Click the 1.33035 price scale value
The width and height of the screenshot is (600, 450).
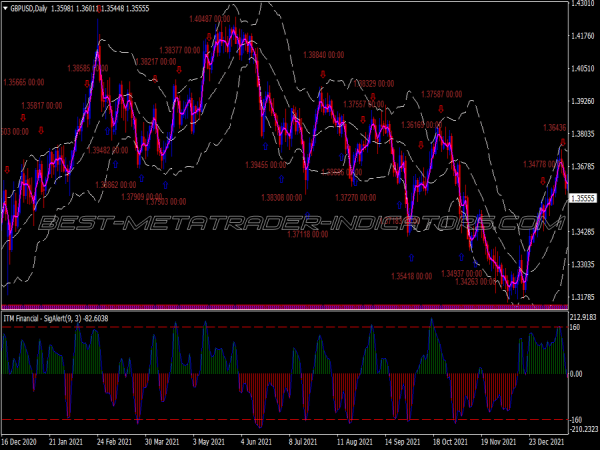582,264
